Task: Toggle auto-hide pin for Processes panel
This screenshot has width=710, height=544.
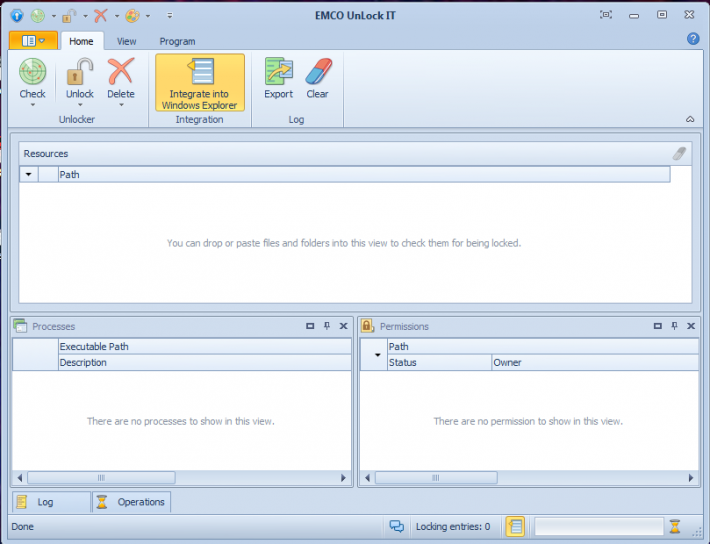Action: pos(327,326)
